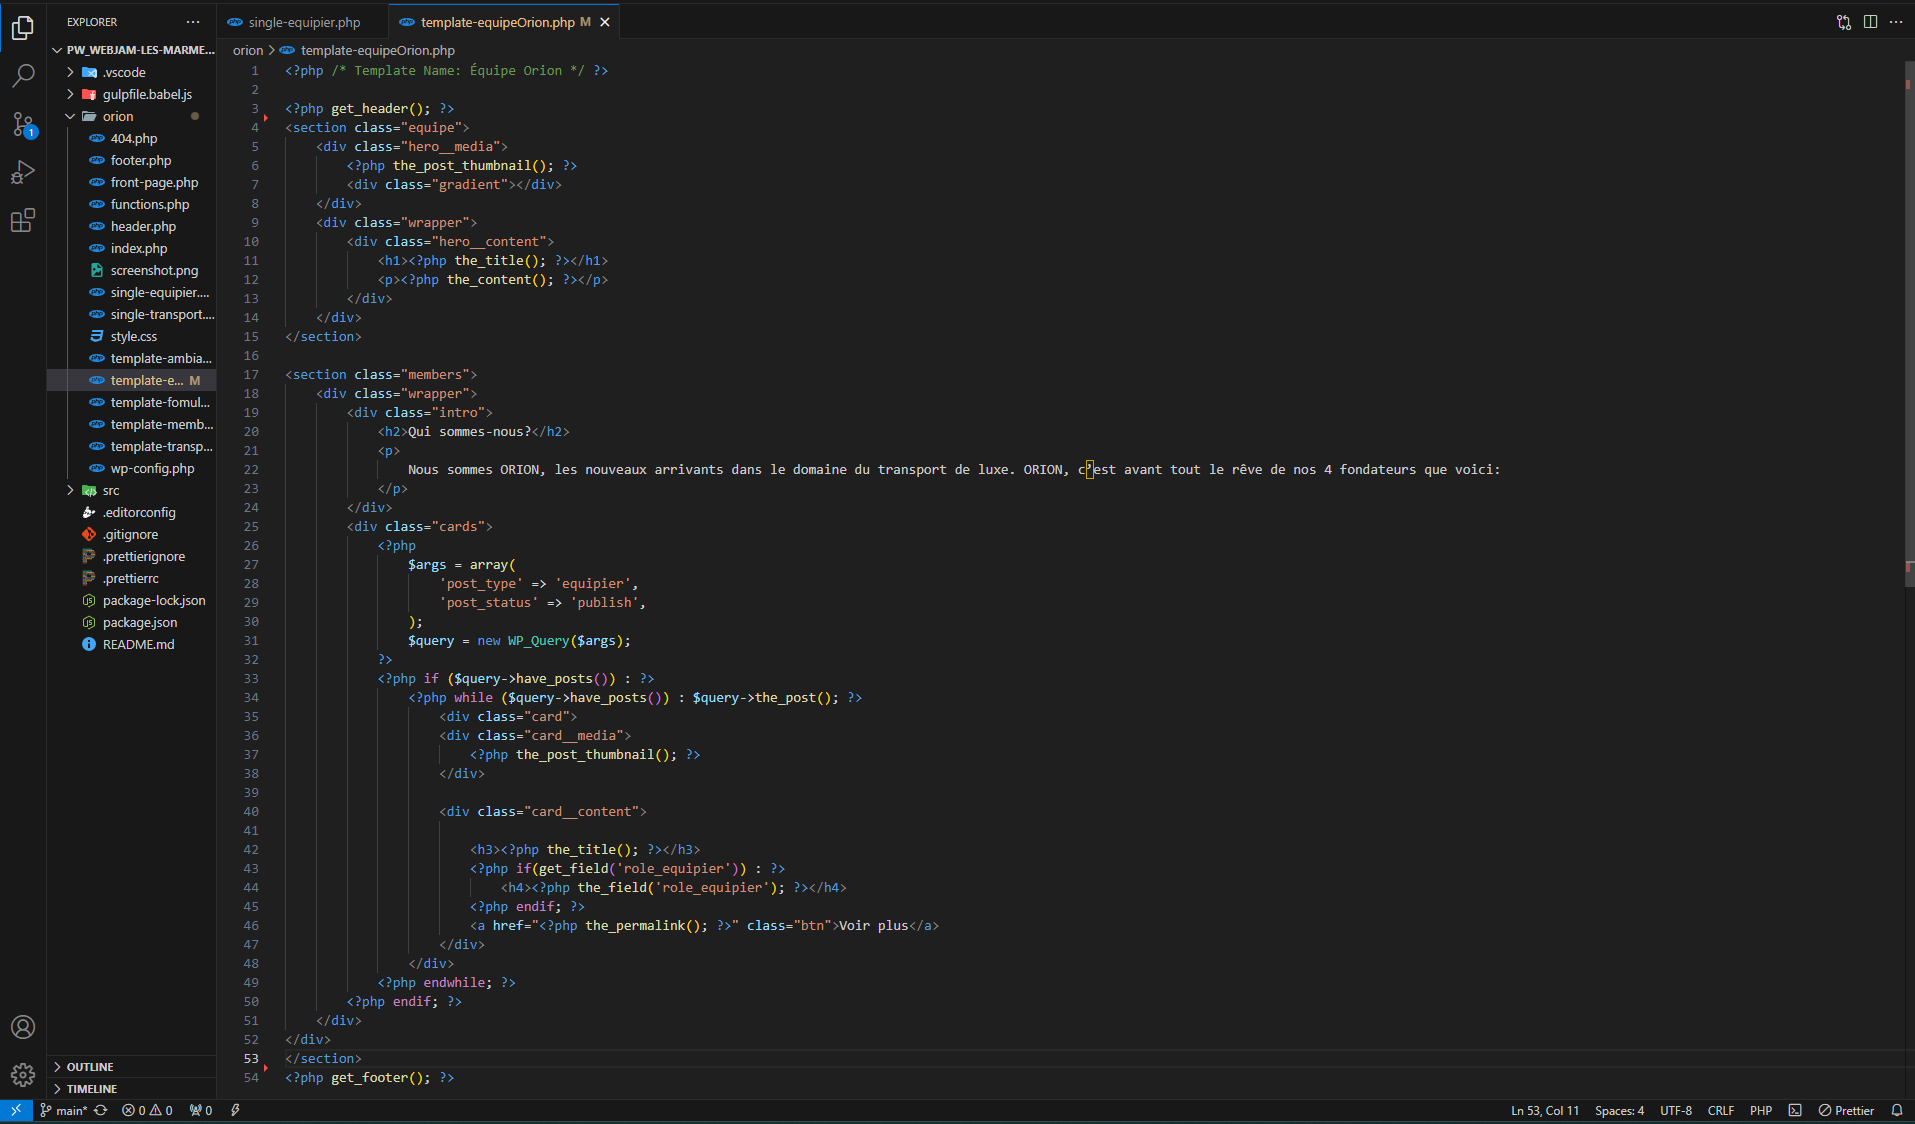Viewport: 1915px width, 1124px height.
Task: Click the remote connection indicator
Action: point(15,1110)
